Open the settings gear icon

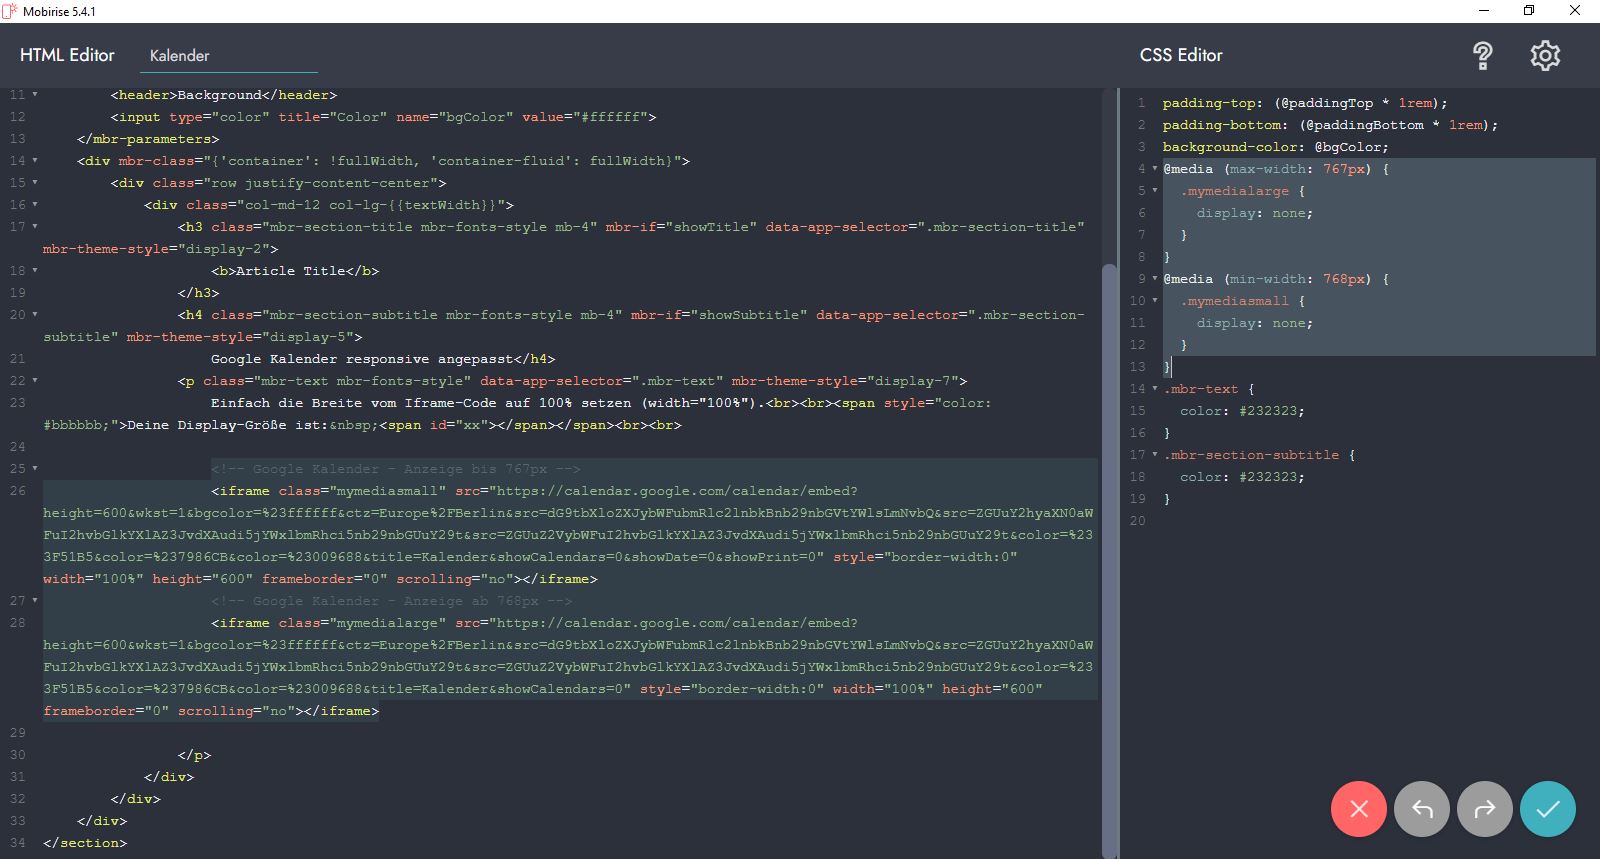(1545, 56)
